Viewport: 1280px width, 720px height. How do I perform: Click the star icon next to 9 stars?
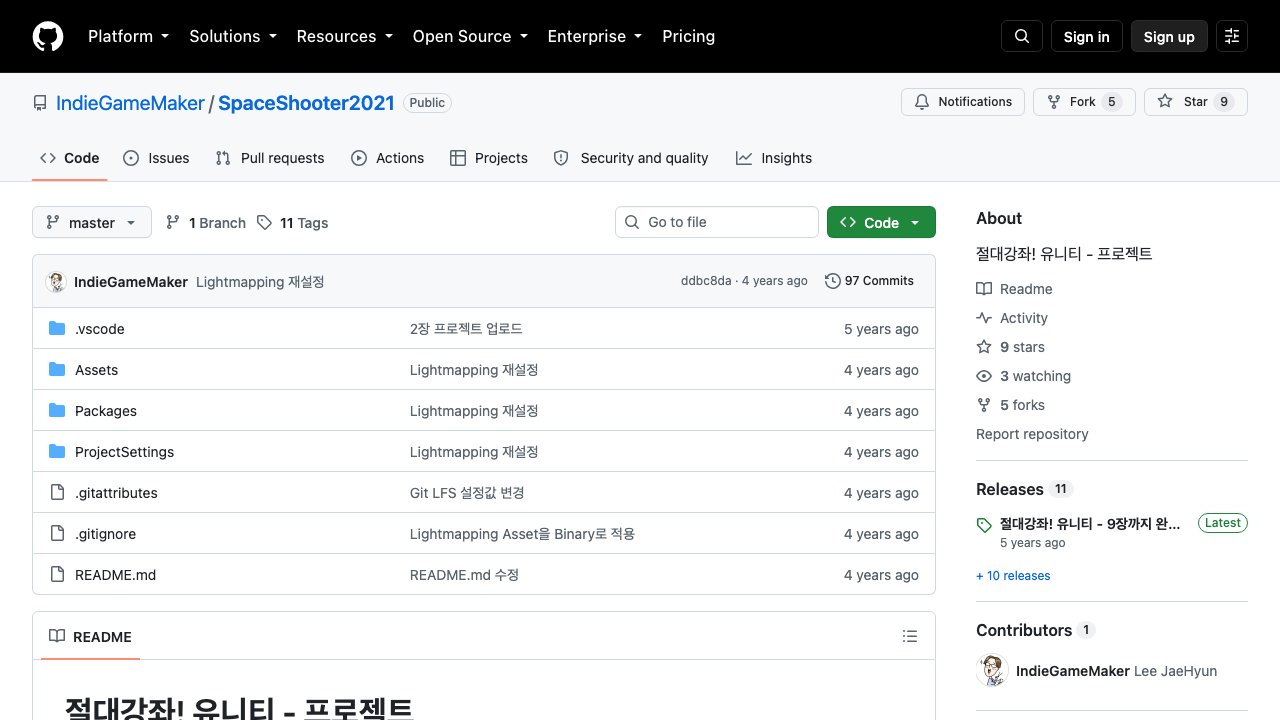point(984,347)
